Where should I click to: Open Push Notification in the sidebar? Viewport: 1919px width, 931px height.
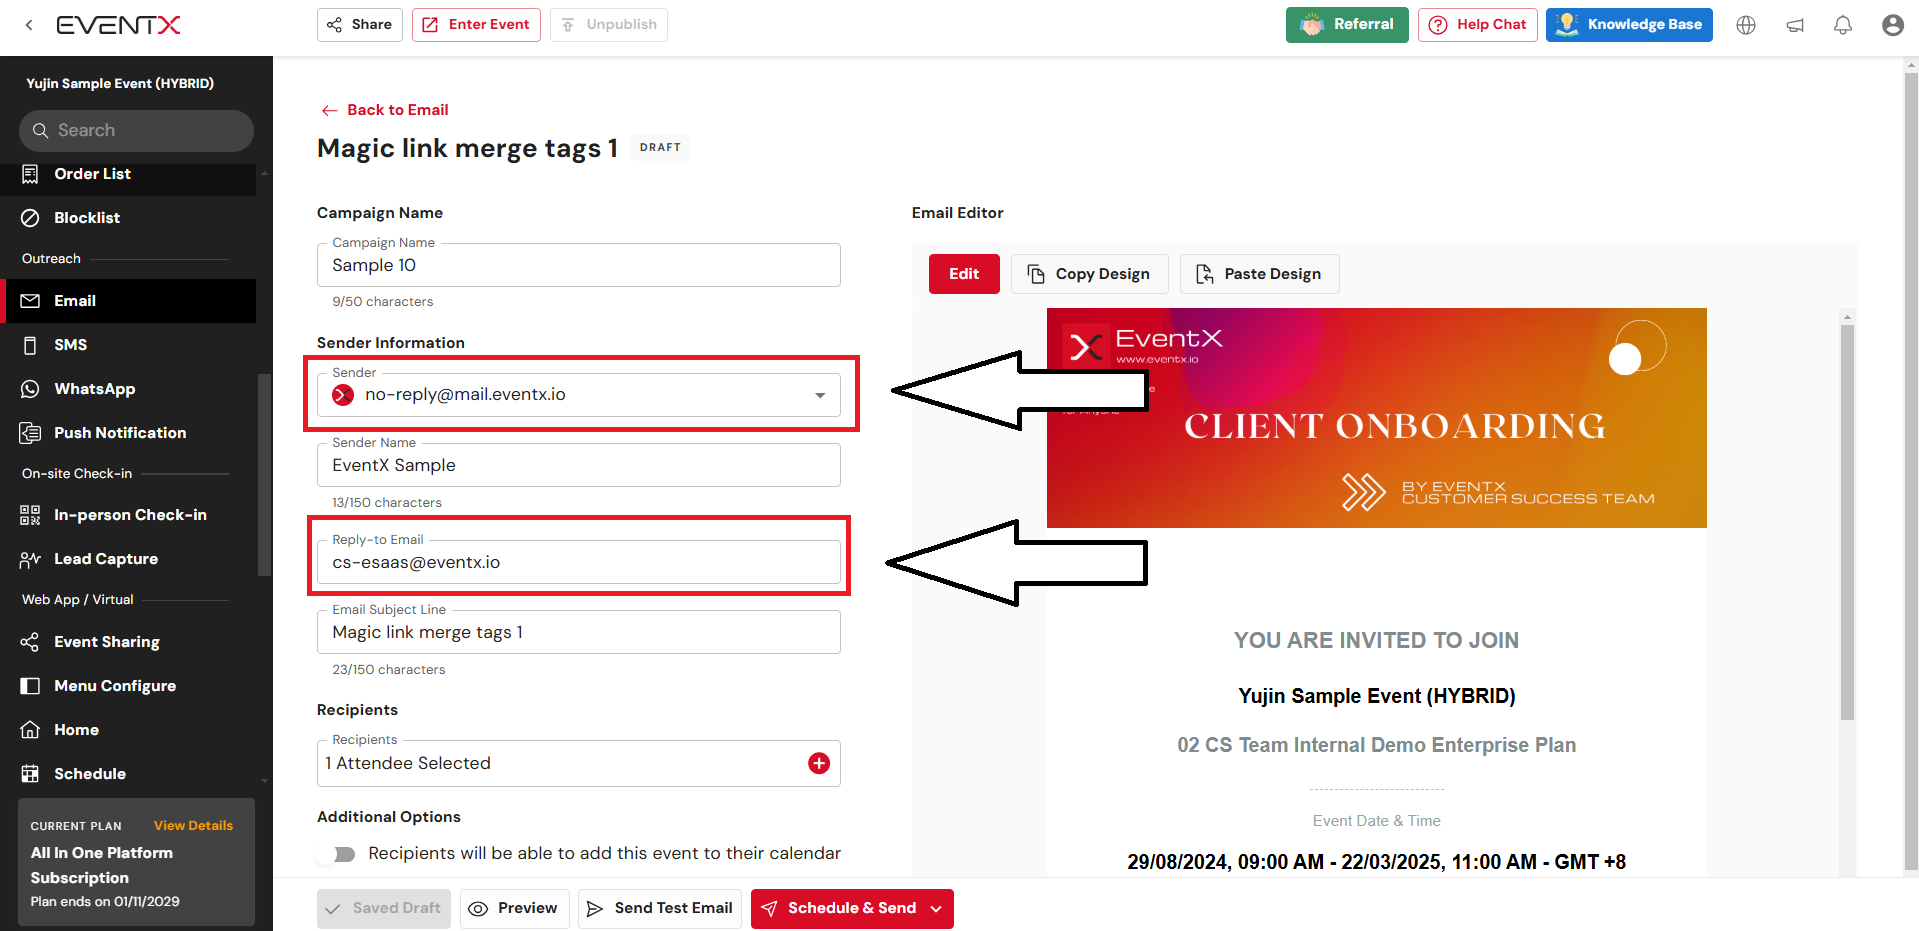point(120,433)
